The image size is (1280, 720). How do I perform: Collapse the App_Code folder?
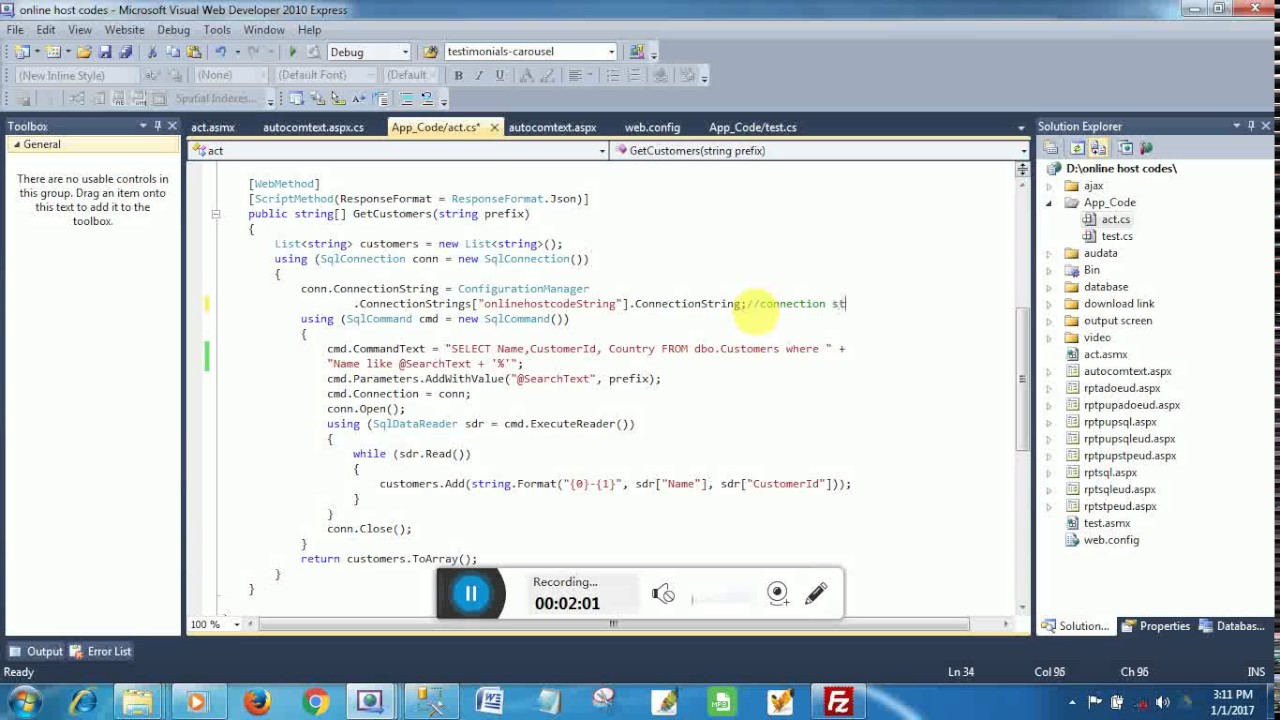(x=1049, y=203)
